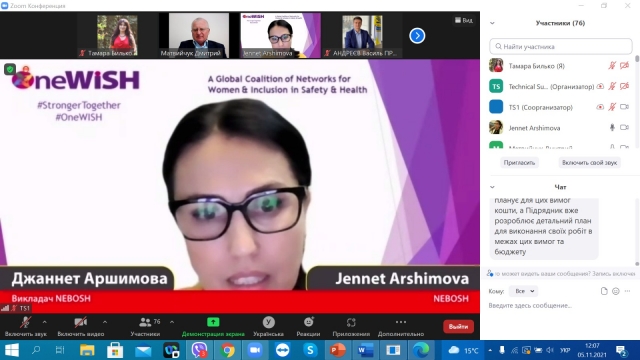The image size is (640, 360).
Task: Open Windows taskbar search
Action: click(36, 350)
